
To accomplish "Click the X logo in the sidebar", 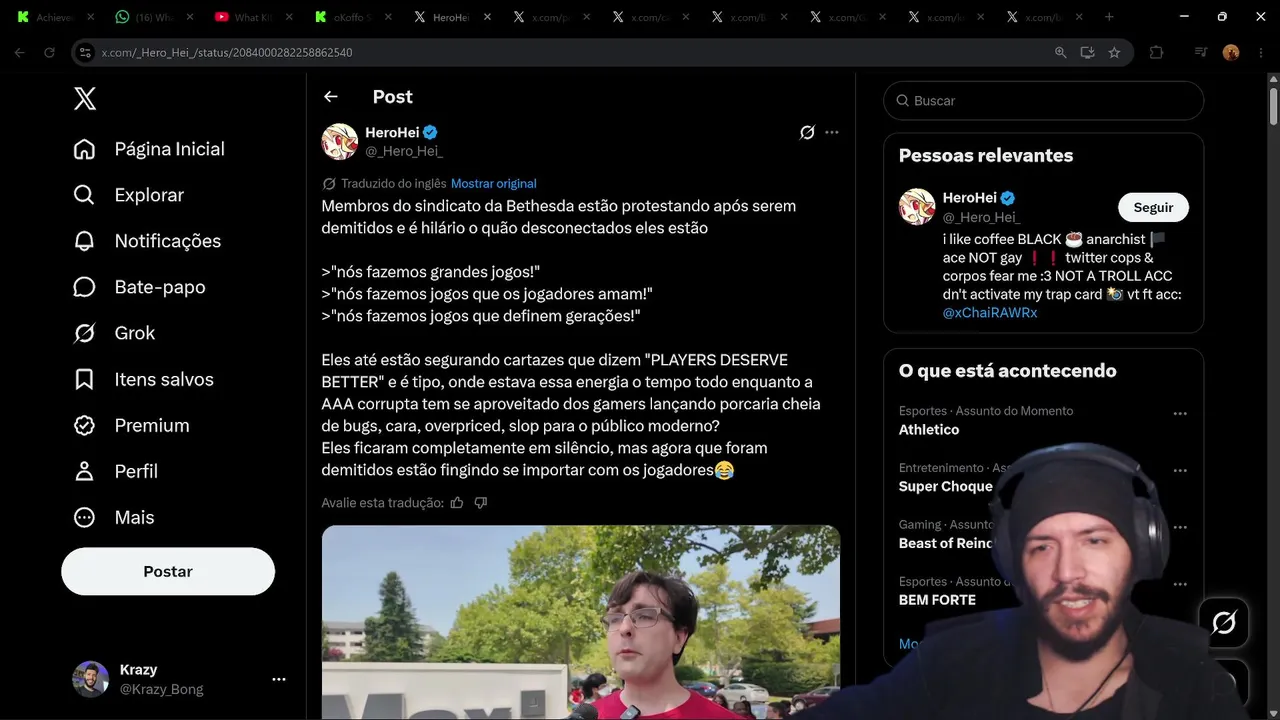I will (x=85, y=98).
